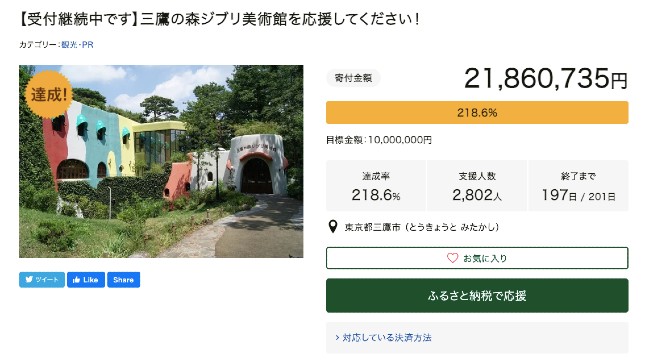Click the Facebook Like button label

point(91,280)
